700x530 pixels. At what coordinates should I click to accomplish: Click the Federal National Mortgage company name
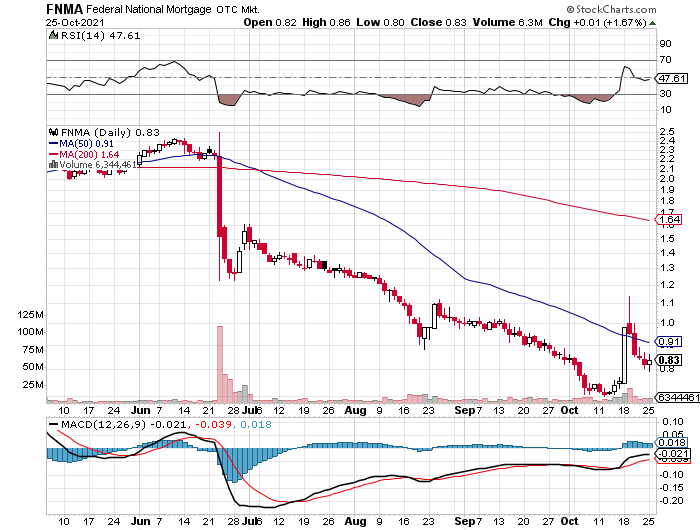pos(149,9)
